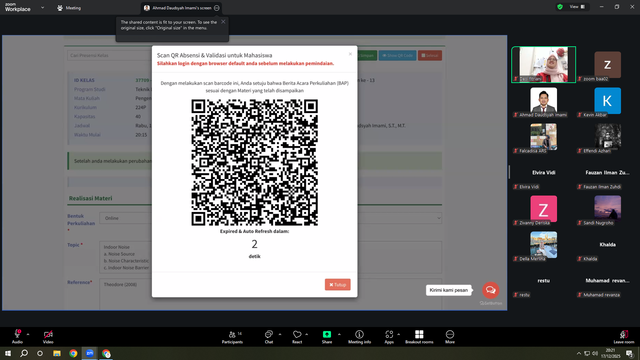Select Falcadisa ARS participant tile
Image resolution: width=640 pixels, height=360 pixels.
543,137
